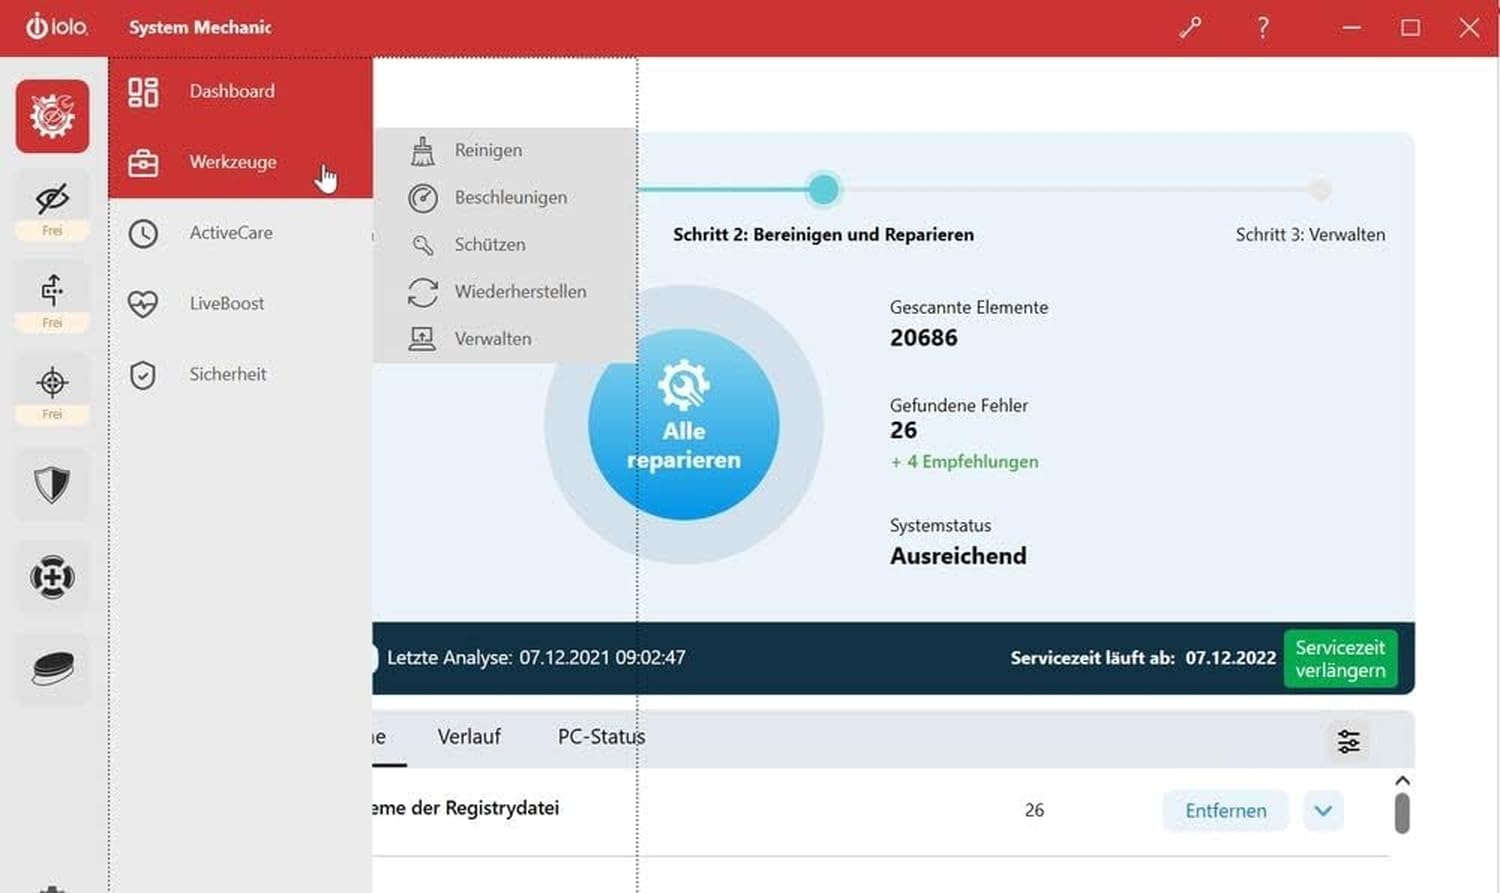Open the shield sidebar icon
The width and height of the screenshot is (1500, 893).
[52, 485]
